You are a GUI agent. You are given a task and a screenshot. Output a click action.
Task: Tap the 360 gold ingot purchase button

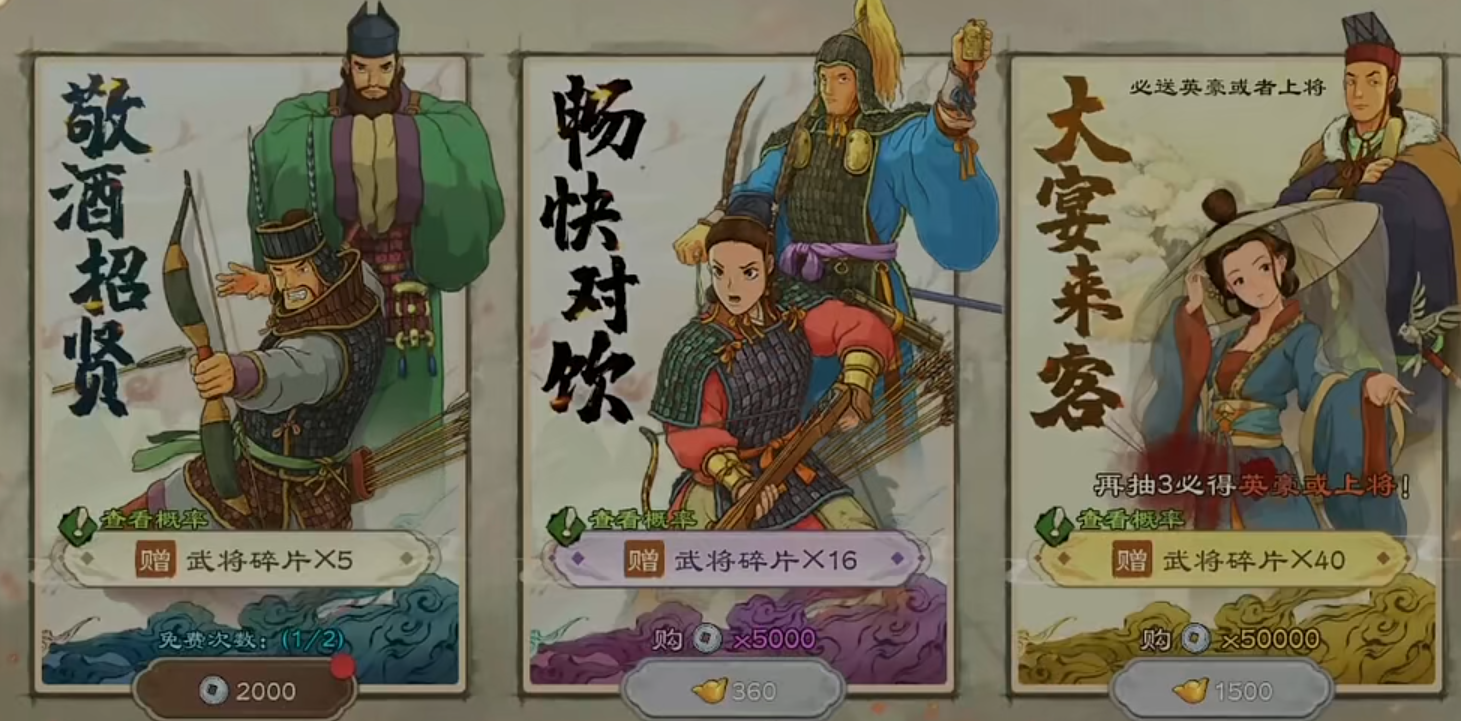[x=732, y=690]
